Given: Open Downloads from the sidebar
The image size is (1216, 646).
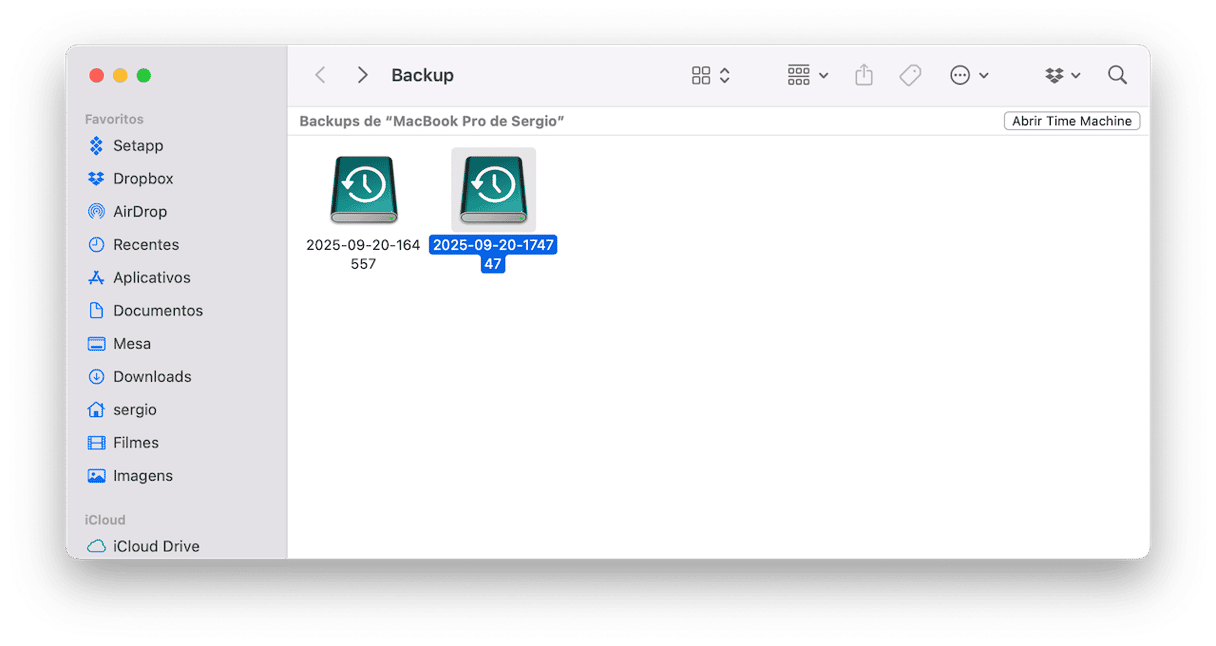Looking at the screenshot, I should [151, 377].
